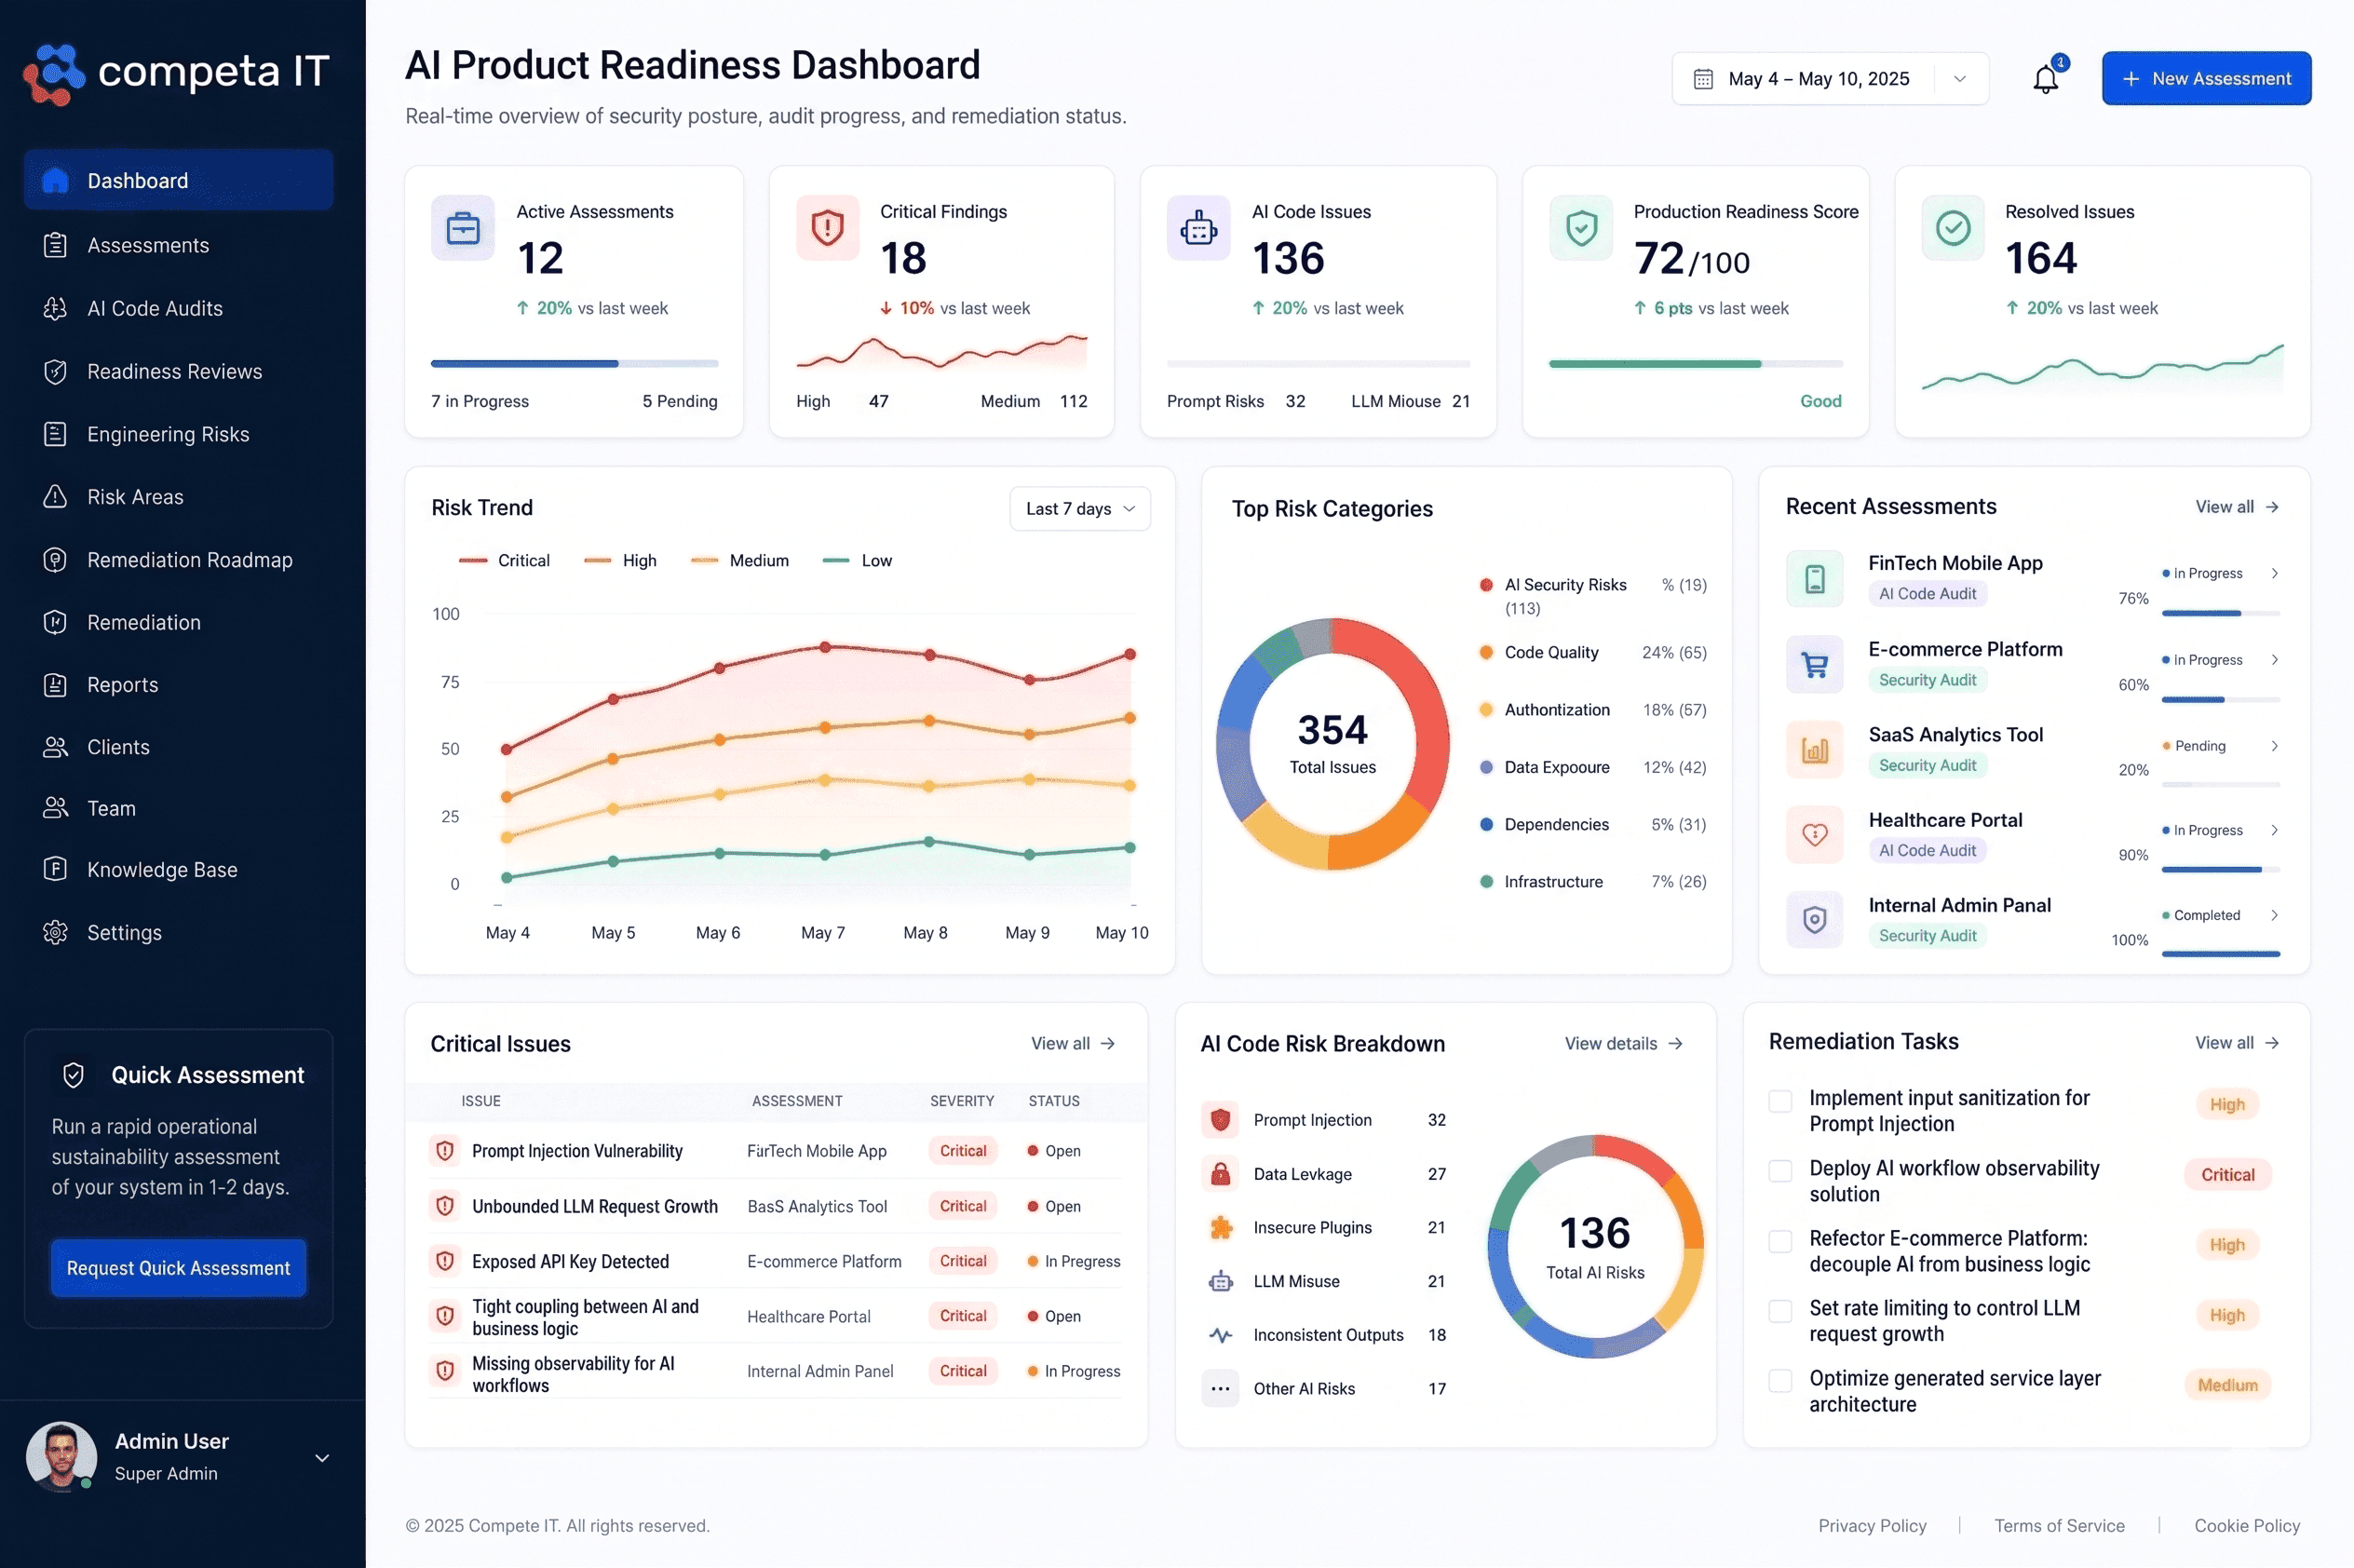Click the Healthcare Portal heart icon
The height and width of the screenshot is (1568, 2354).
tap(1814, 834)
